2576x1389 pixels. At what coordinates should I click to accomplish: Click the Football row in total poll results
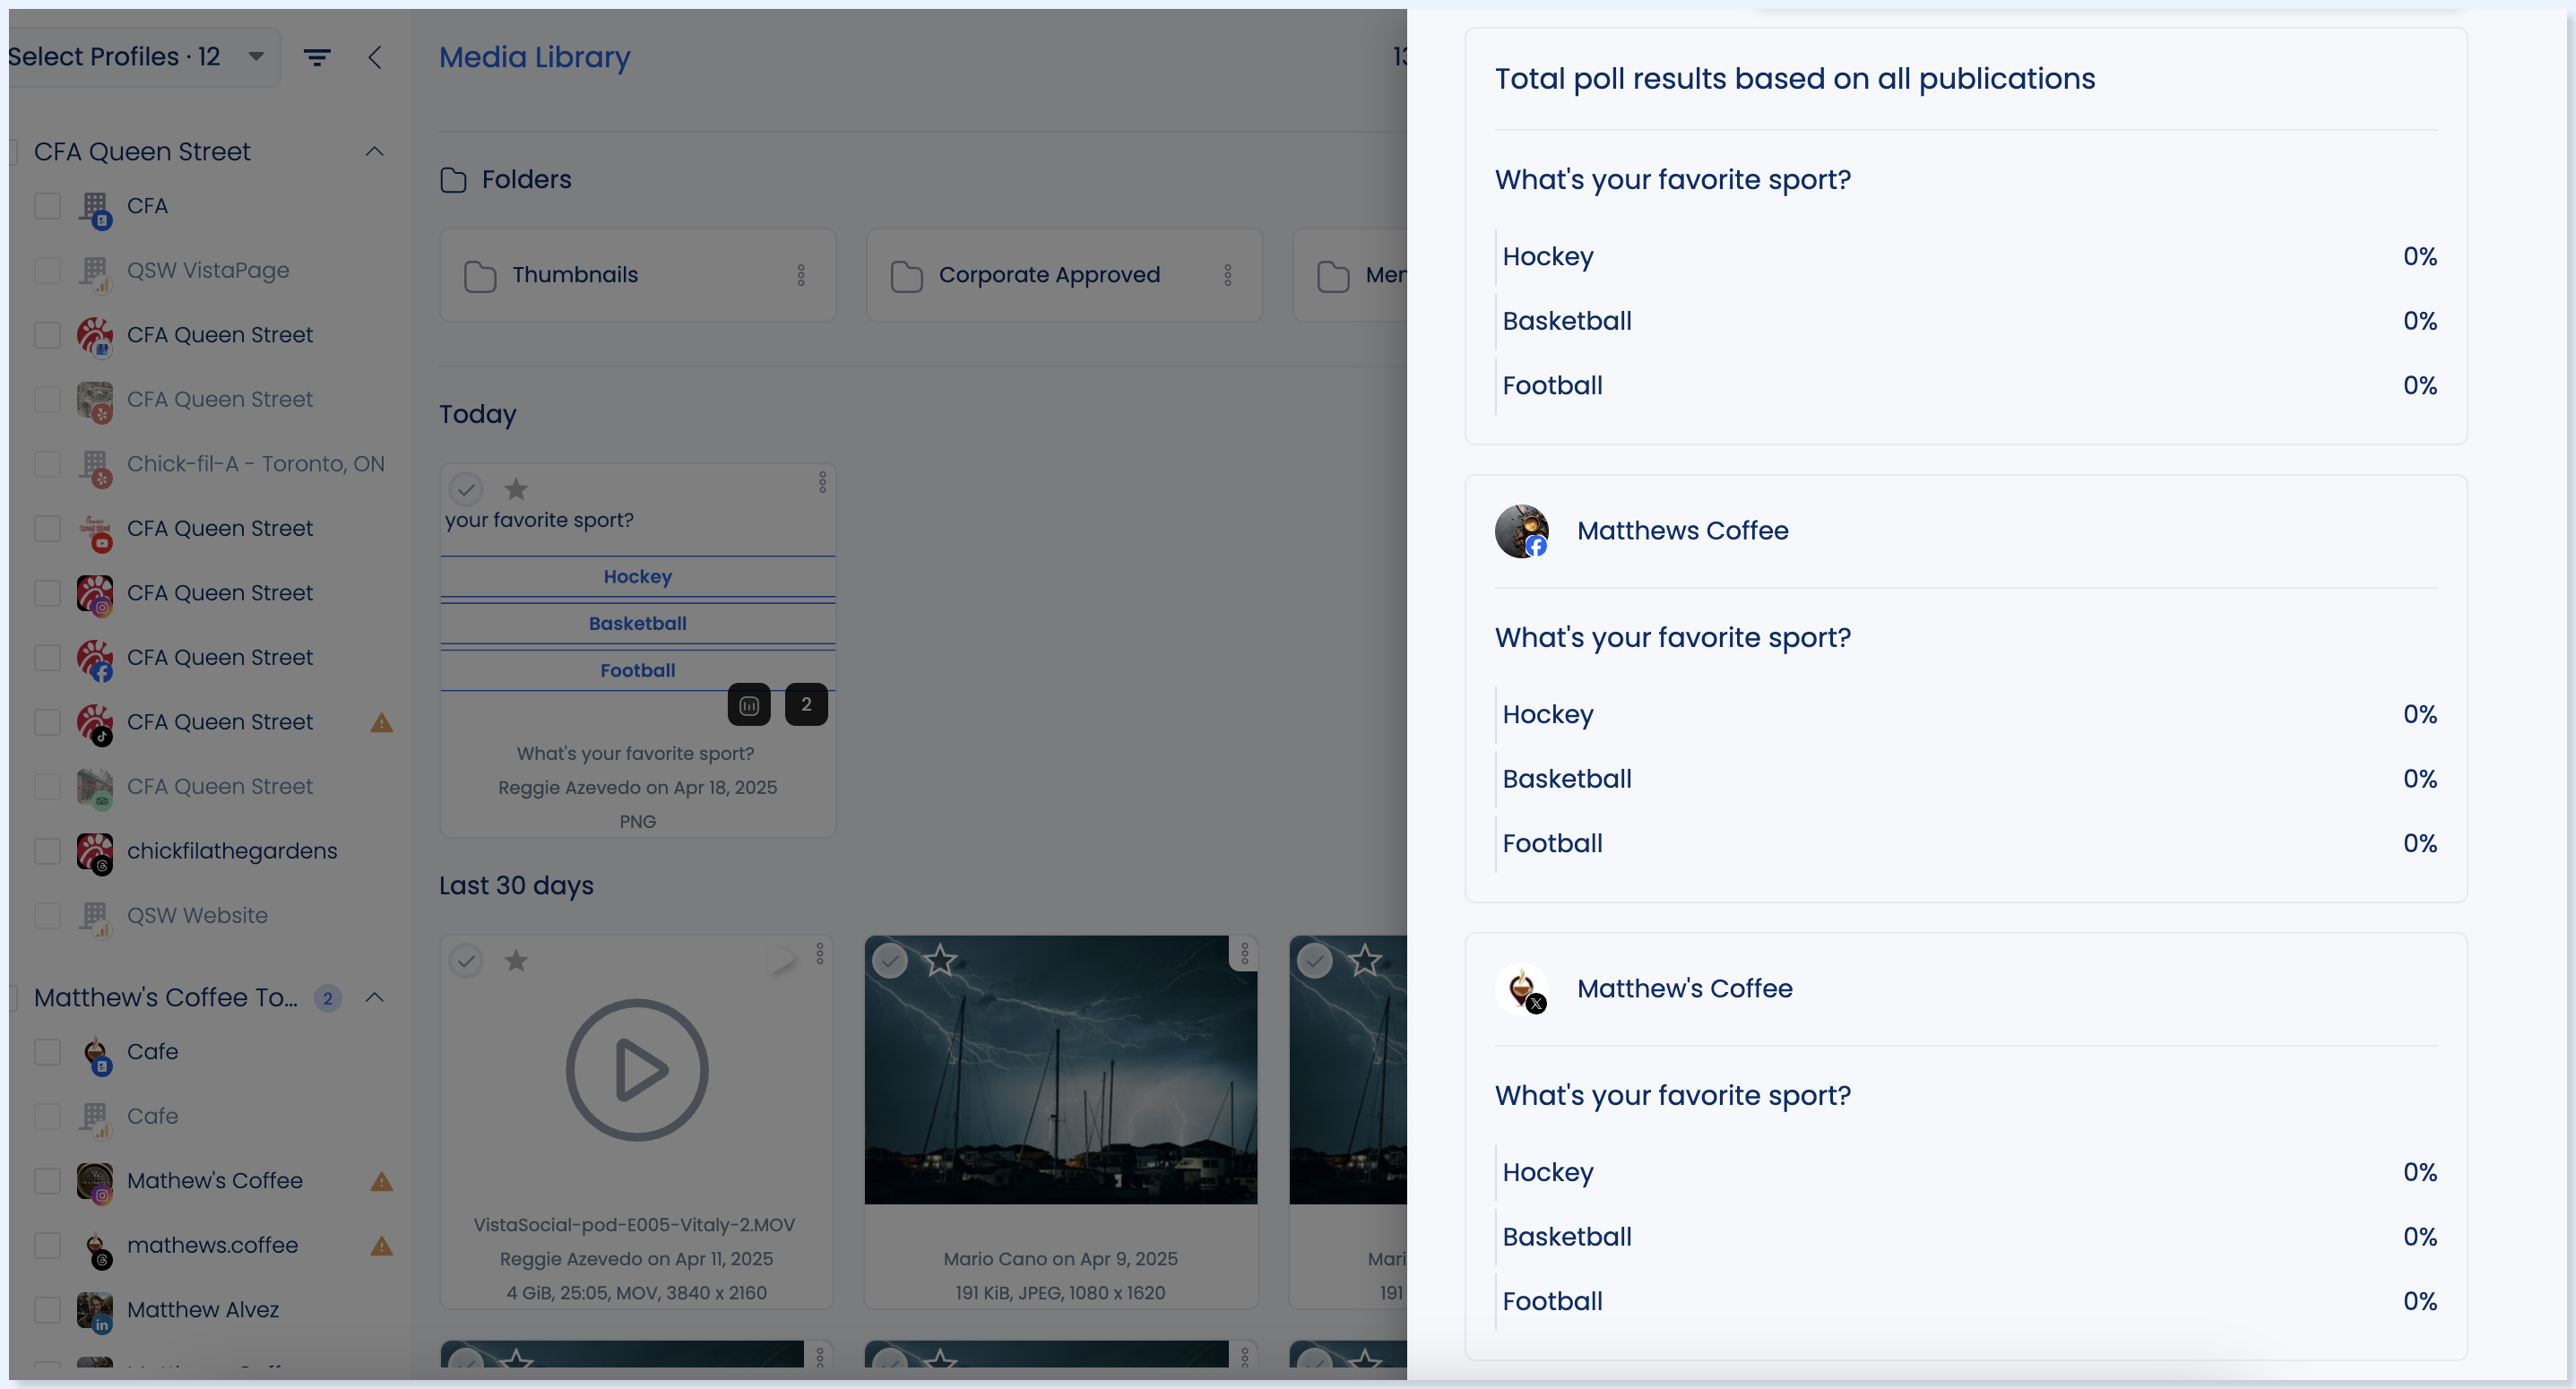pyautogui.click(x=1966, y=386)
